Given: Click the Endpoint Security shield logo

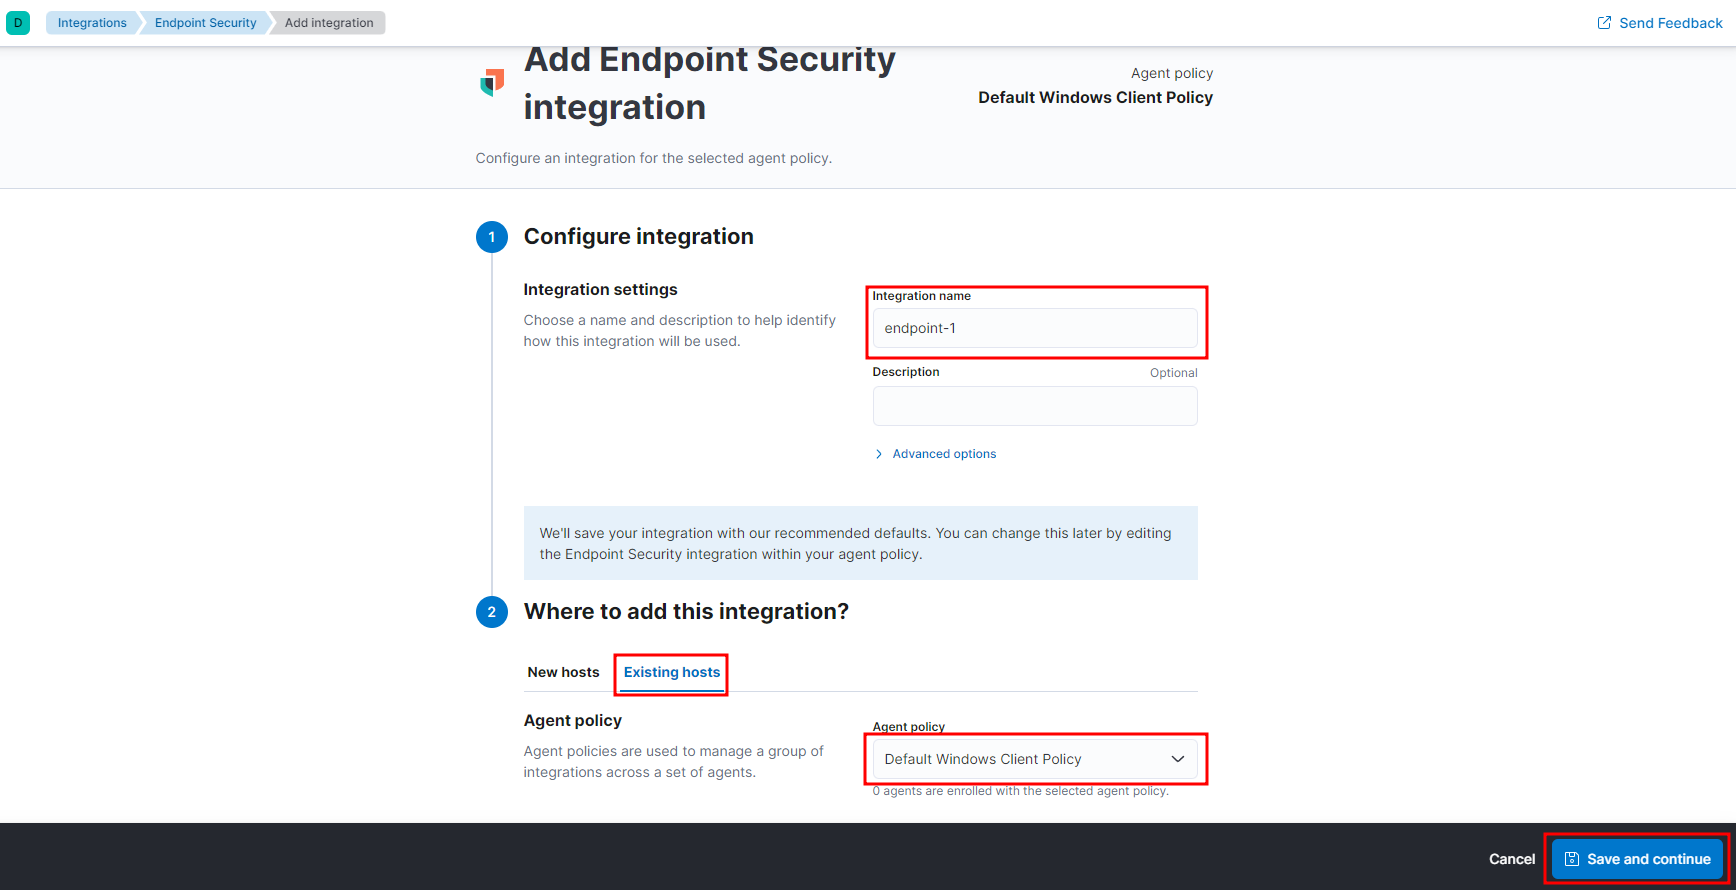Looking at the screenshot, I should pos(492,82).
